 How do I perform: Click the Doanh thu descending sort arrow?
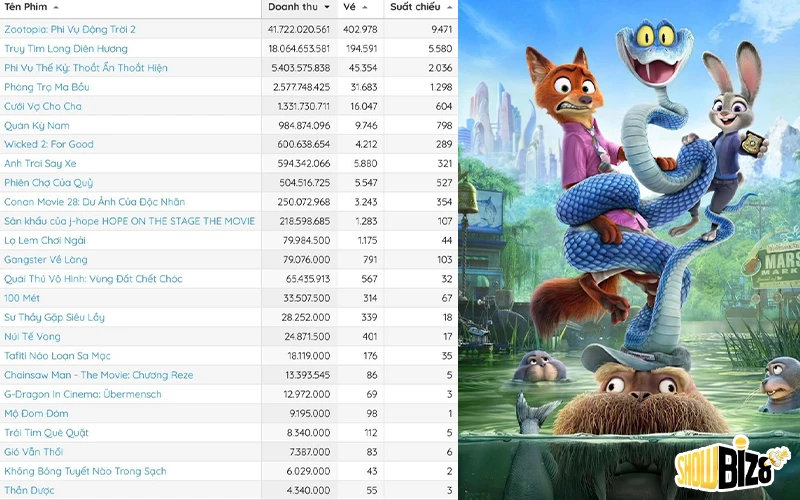326,8
